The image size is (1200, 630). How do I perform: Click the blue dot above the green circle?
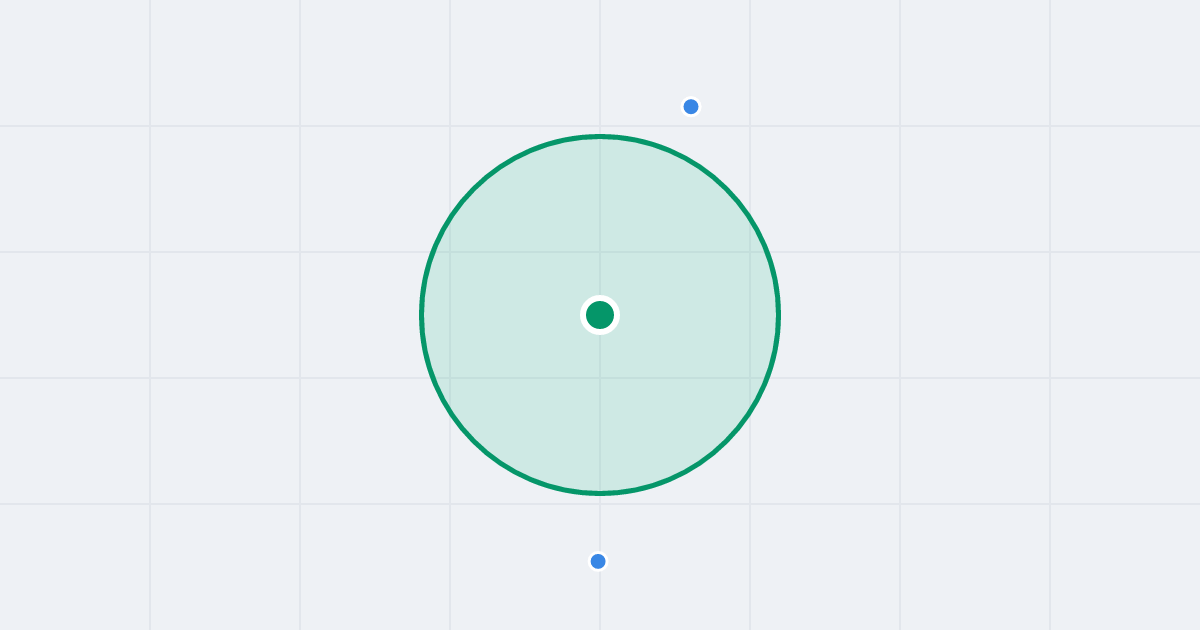[x=691, y=107]
